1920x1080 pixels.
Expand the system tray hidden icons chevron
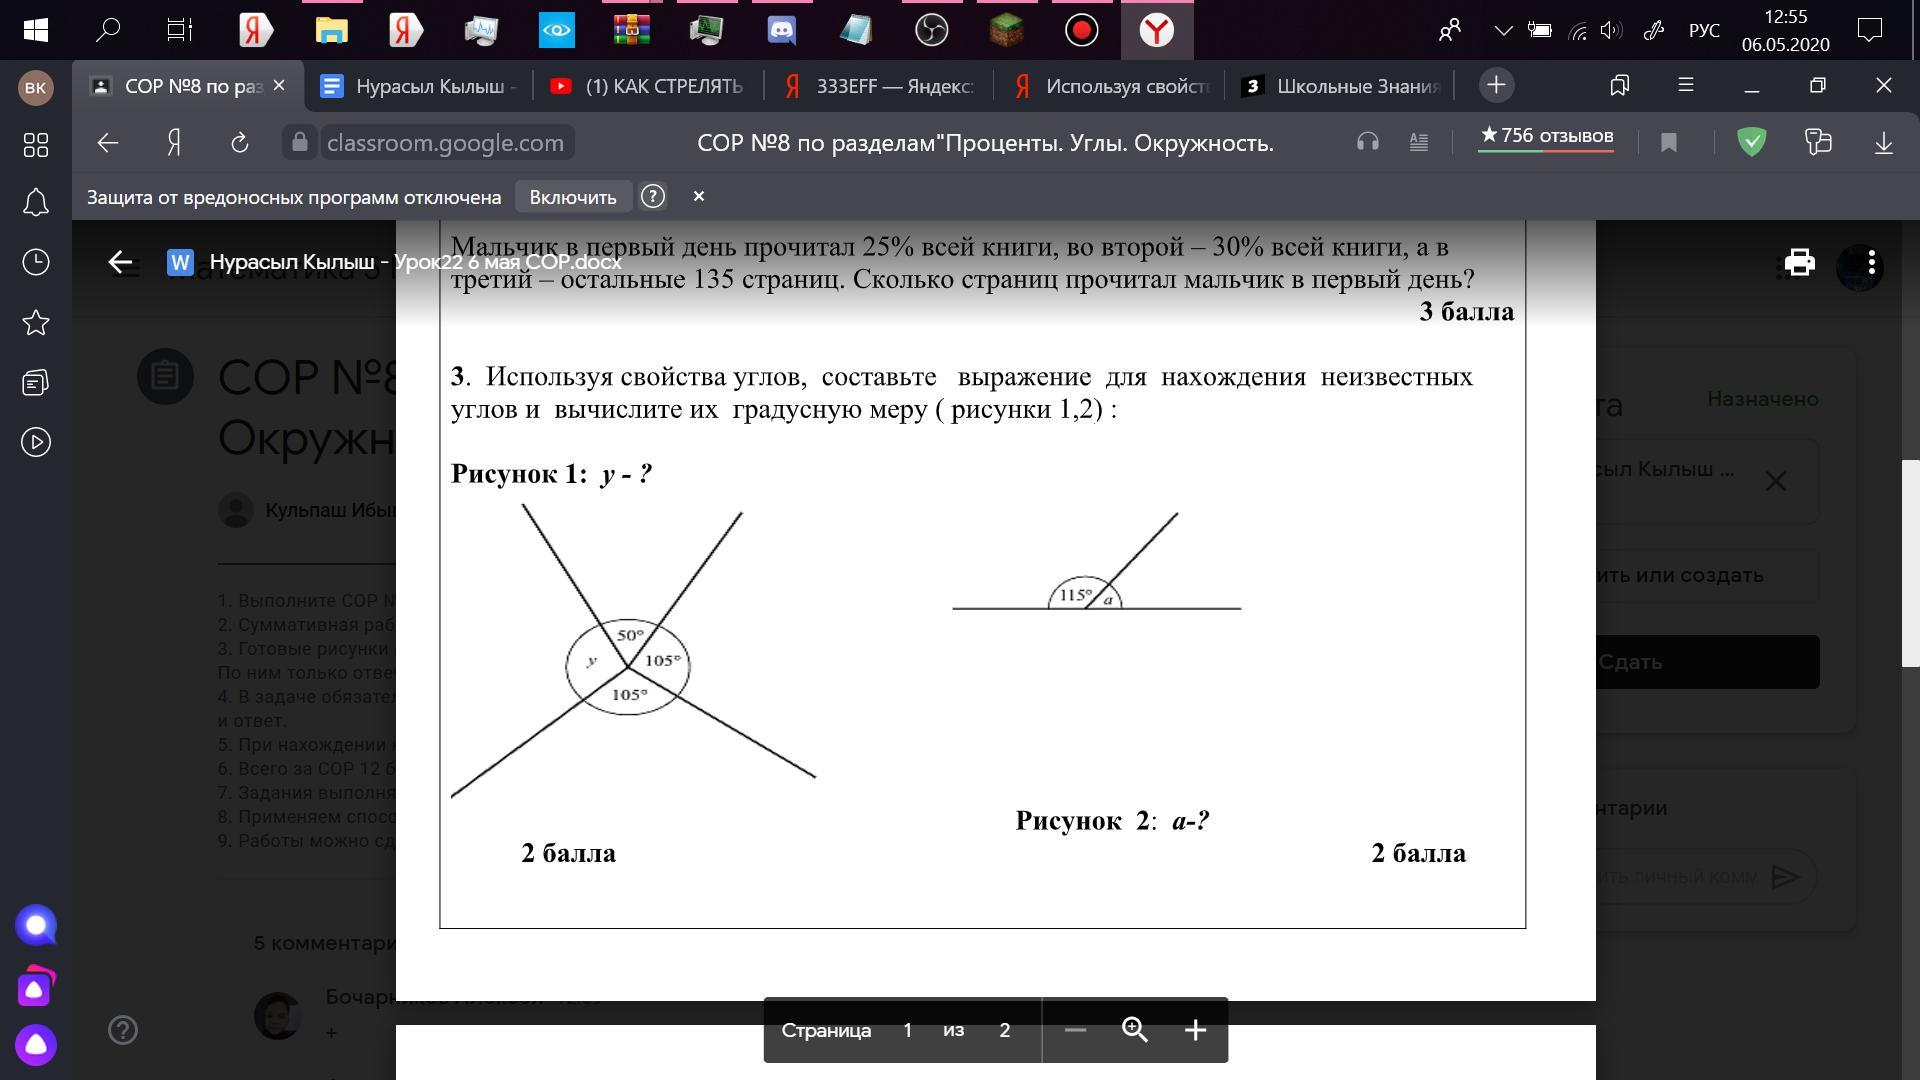click(x=1502, y=31)
